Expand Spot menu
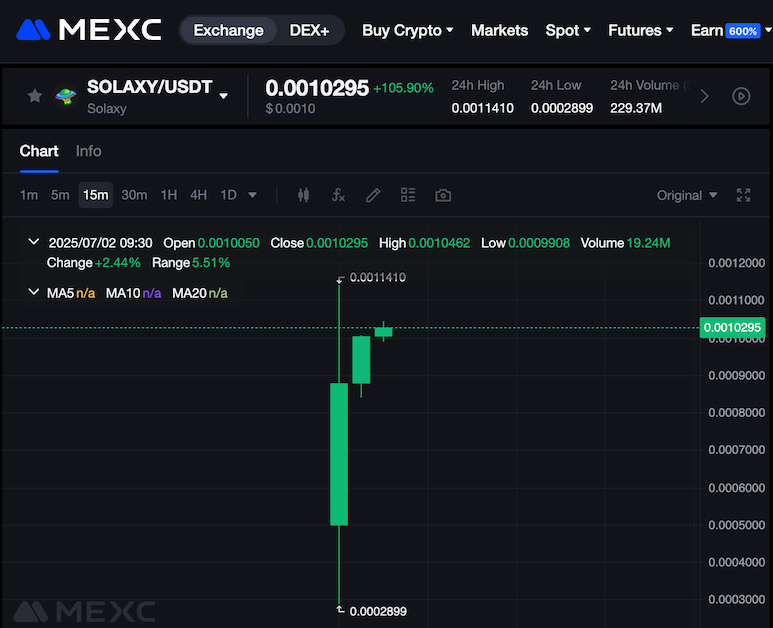 click(568, 30)
